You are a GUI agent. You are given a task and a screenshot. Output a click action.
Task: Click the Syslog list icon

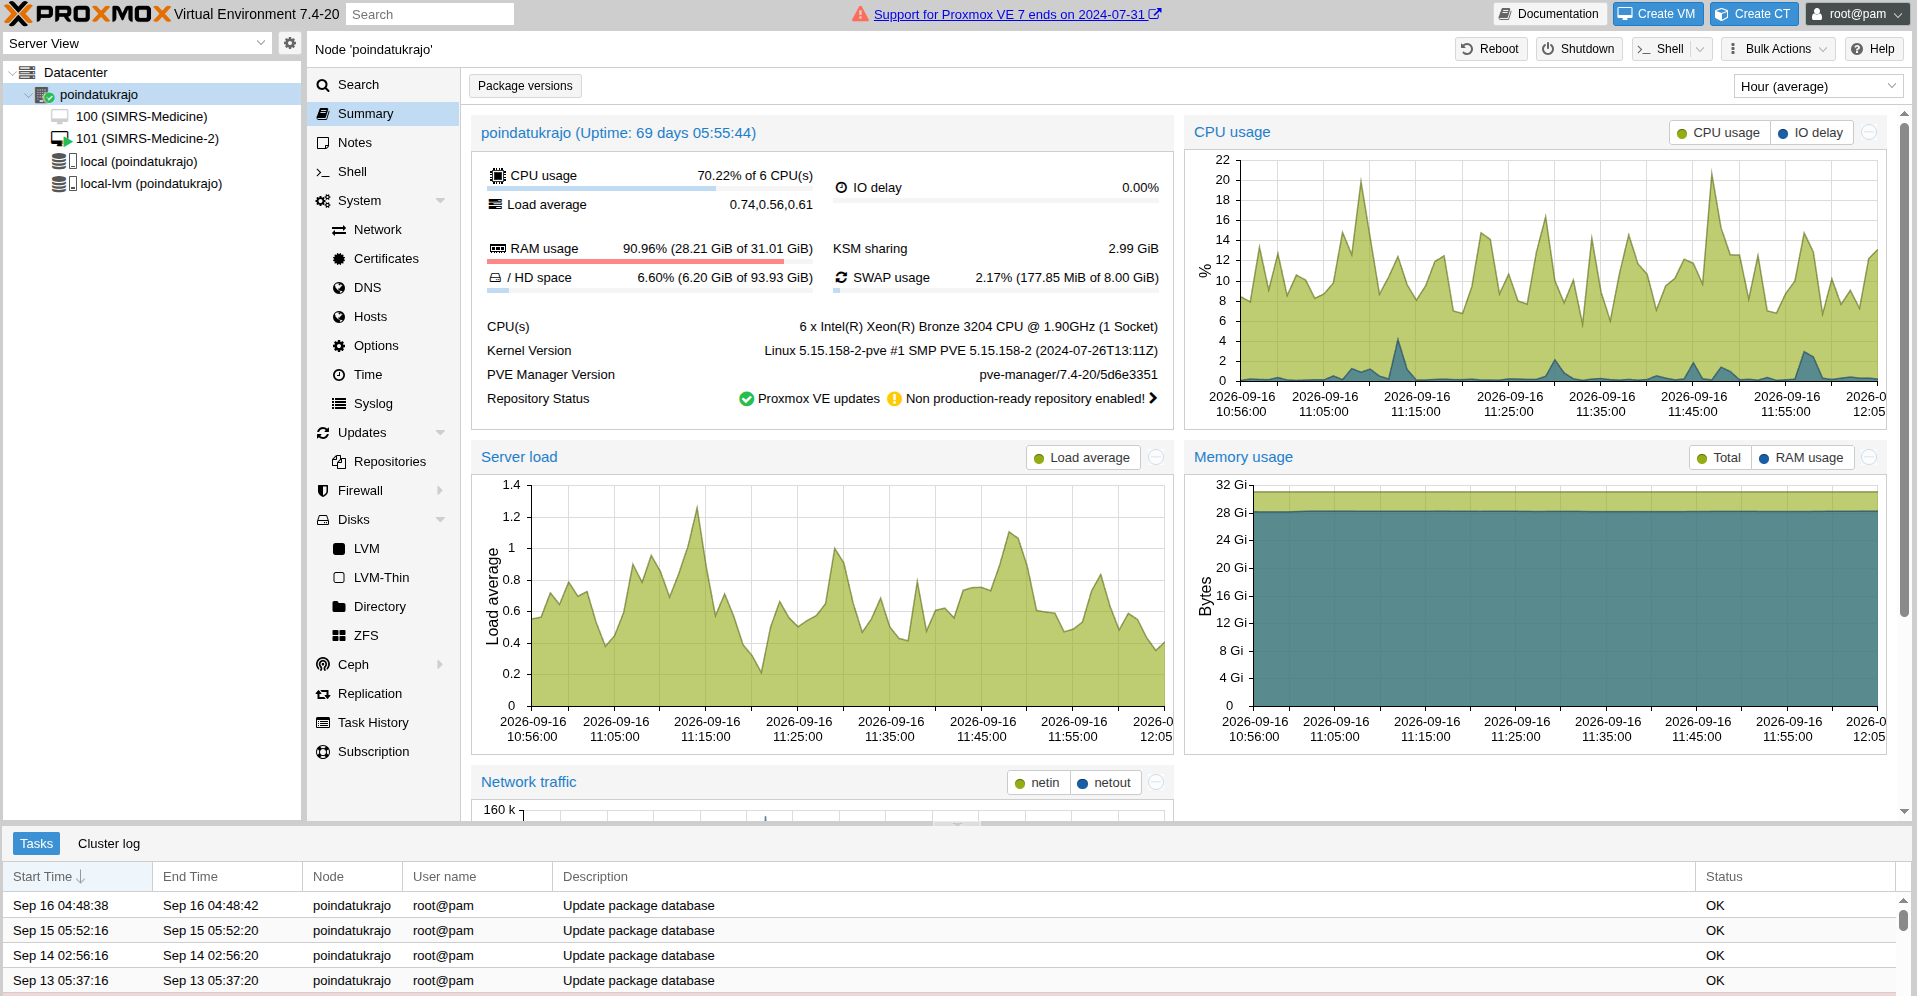(339, 404)
